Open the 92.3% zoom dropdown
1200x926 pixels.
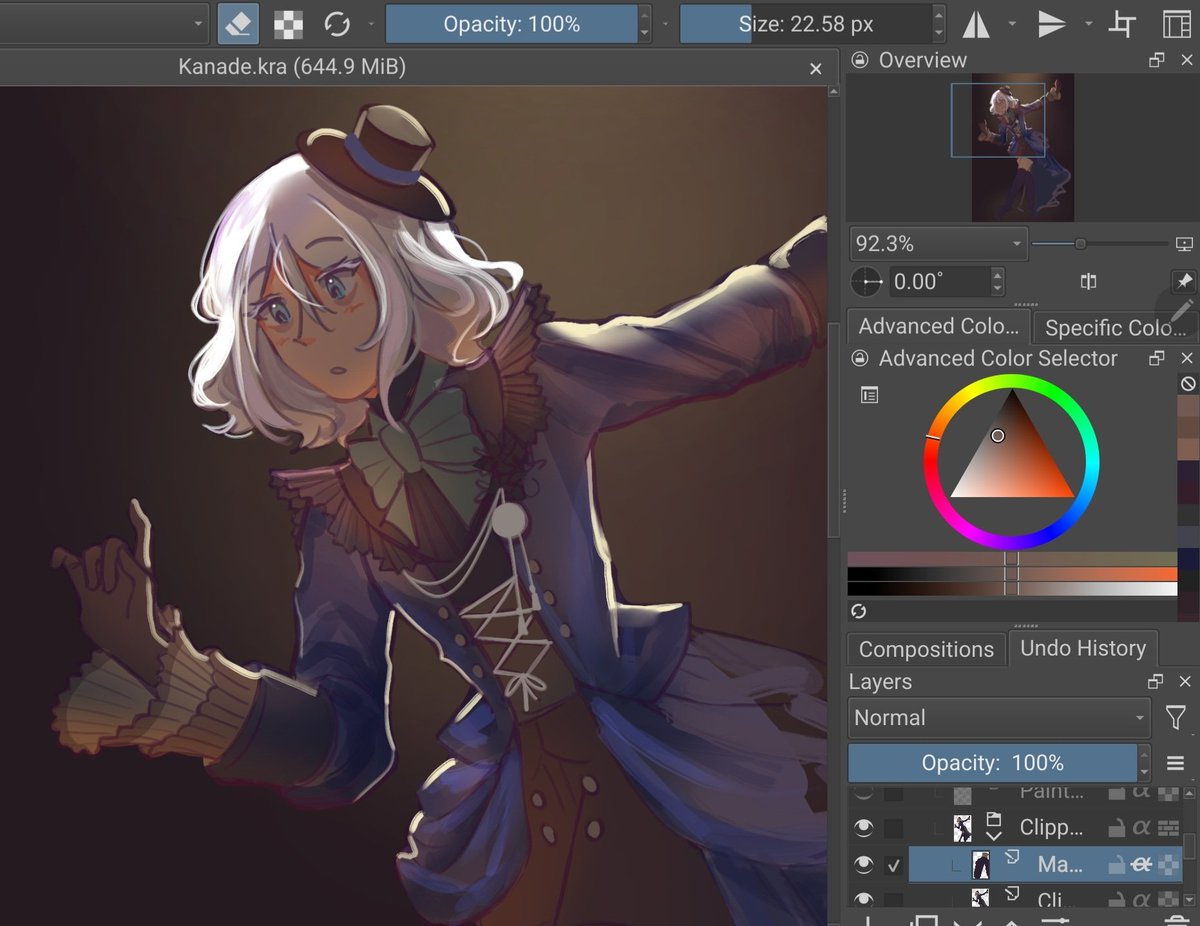pyautogui.click(x=937, y=243)
